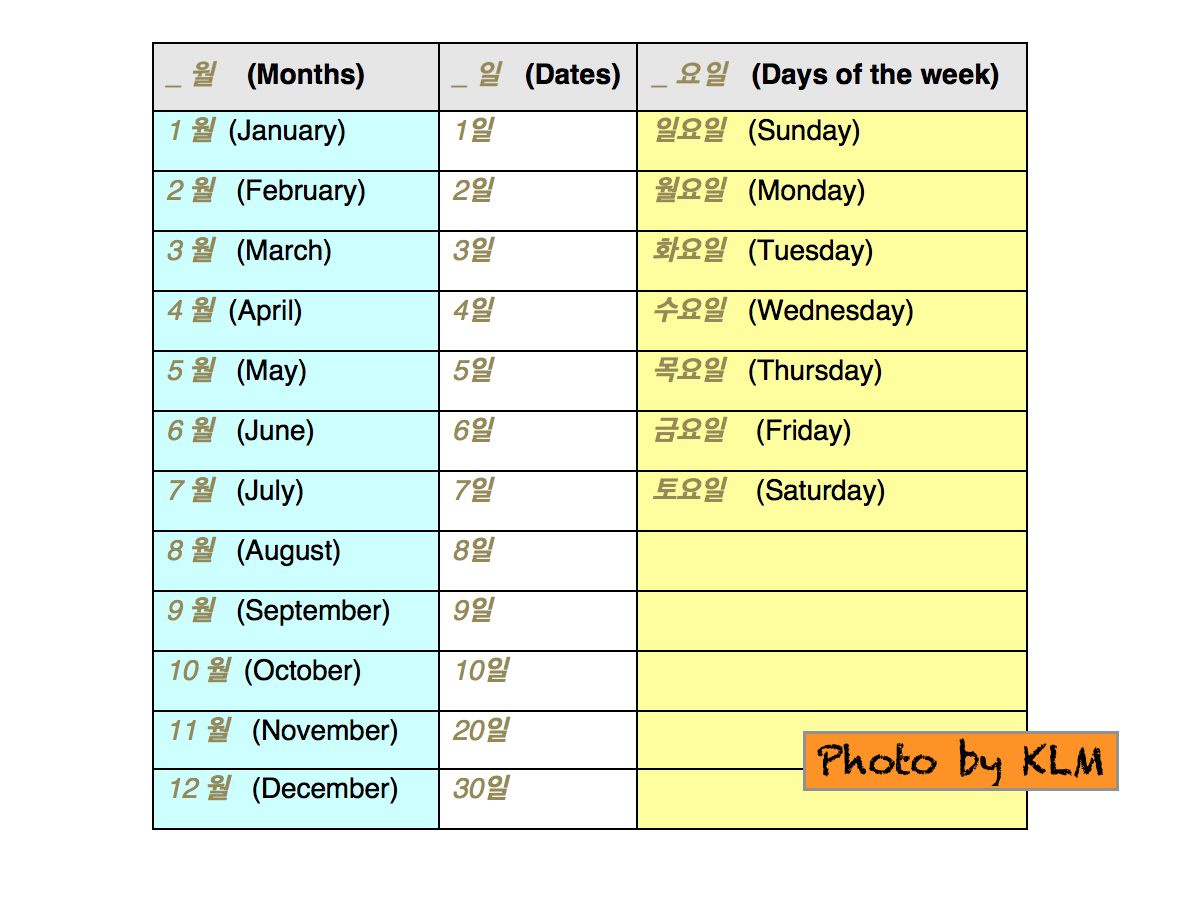Click the Dates column header
The image size is (1190, 900).
[x=538, y=76]
